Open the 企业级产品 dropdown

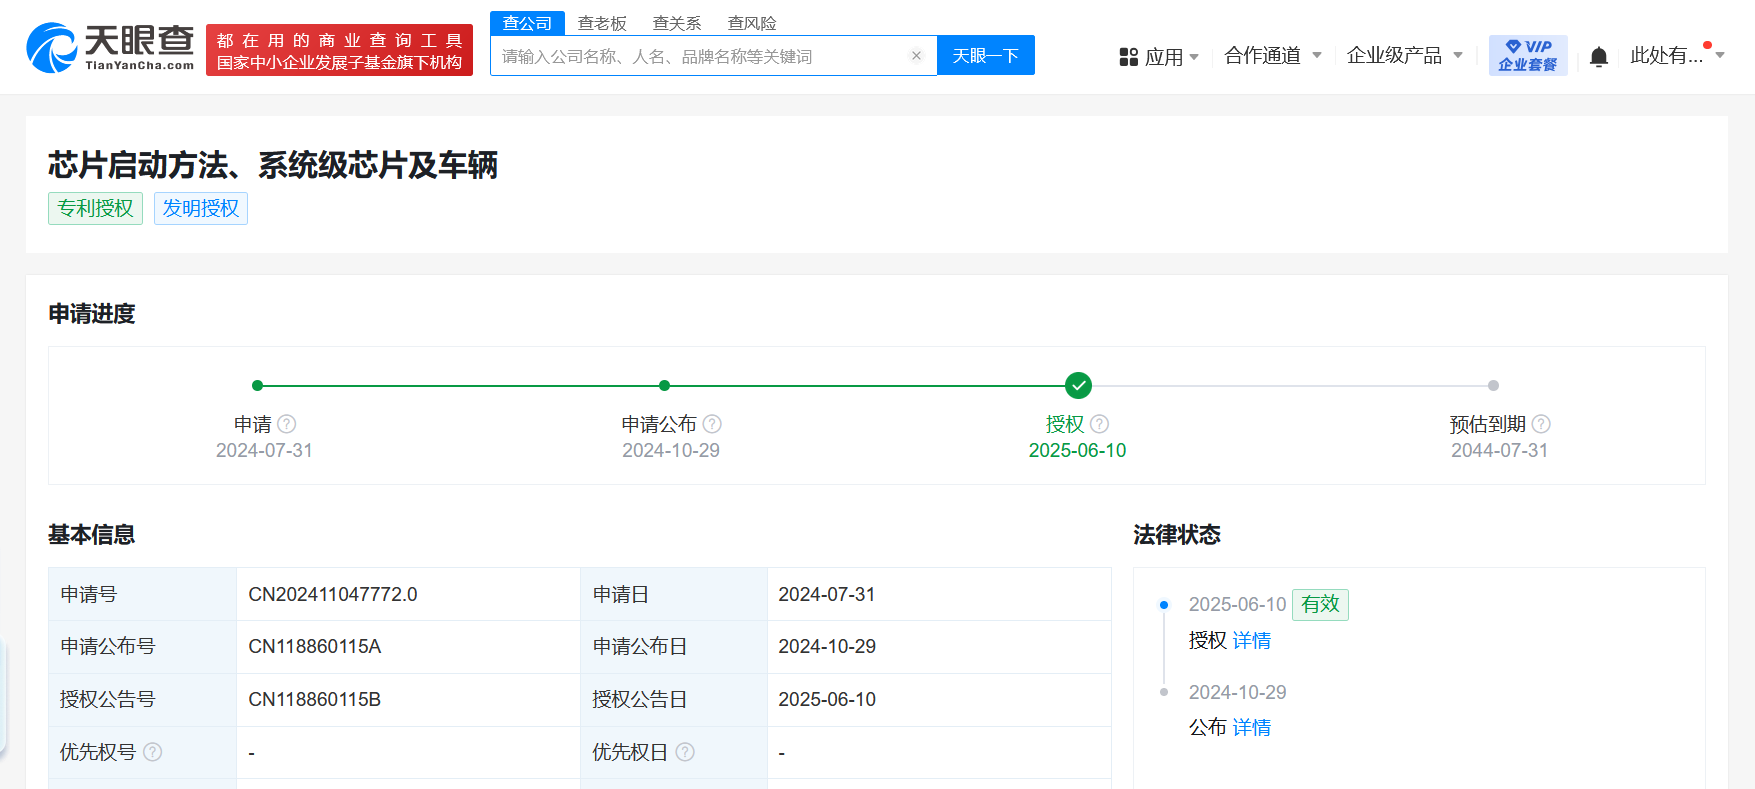(1404, 56)
